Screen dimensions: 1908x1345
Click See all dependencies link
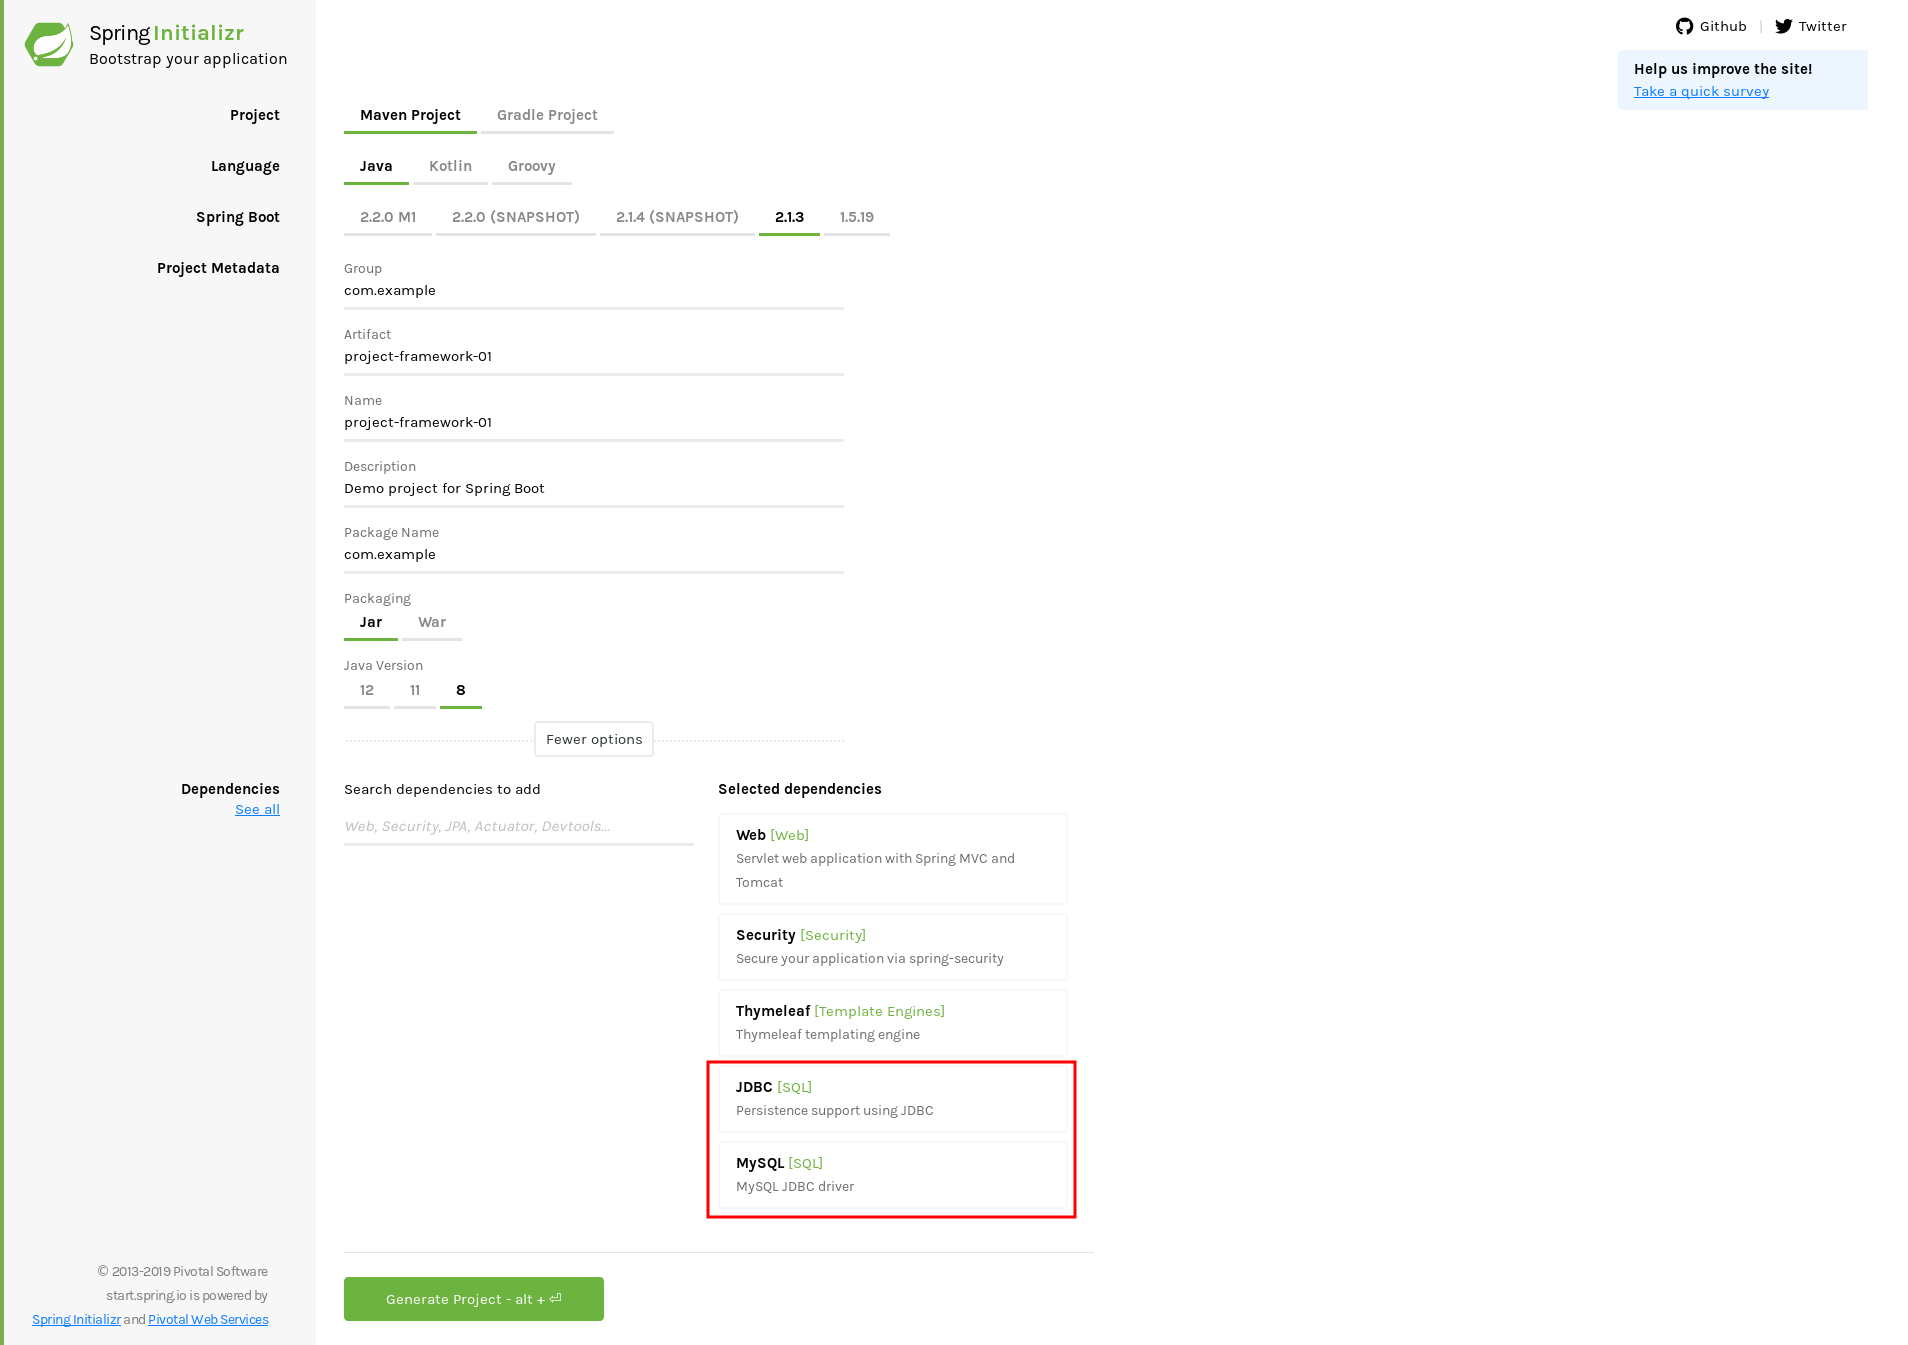[257, 809]
